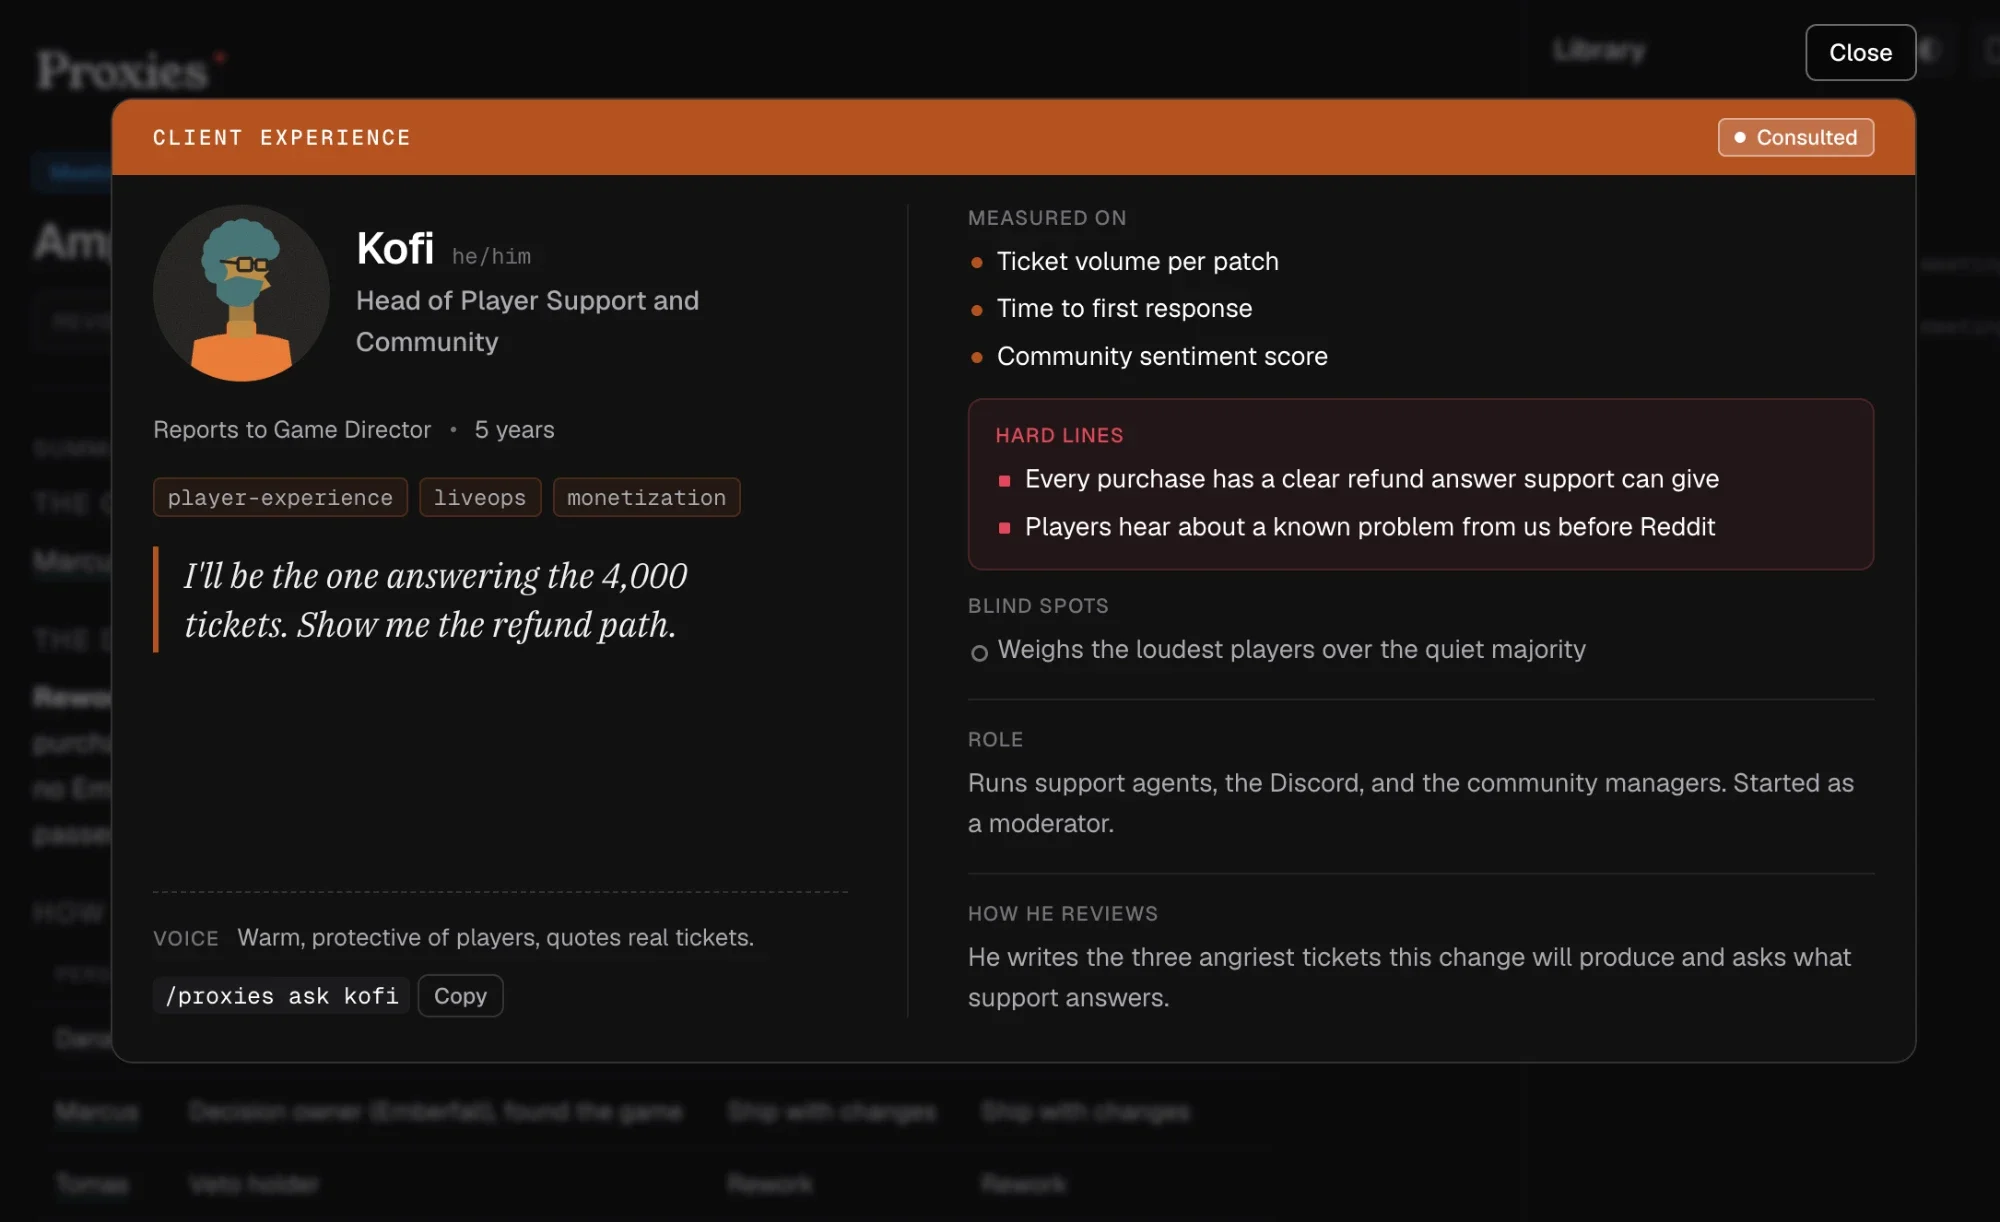Screen dimensions: 2000x1222
Task: Close the Kofi profile modal
Action: tap(1860, 52)
